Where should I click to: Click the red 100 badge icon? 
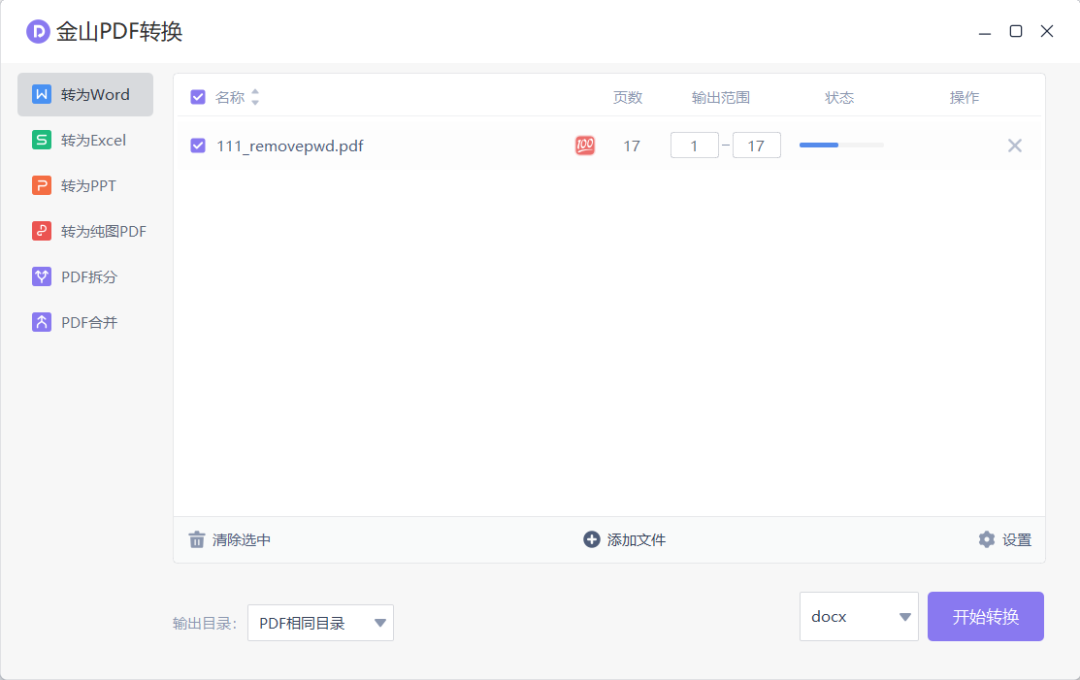(585, 145)
